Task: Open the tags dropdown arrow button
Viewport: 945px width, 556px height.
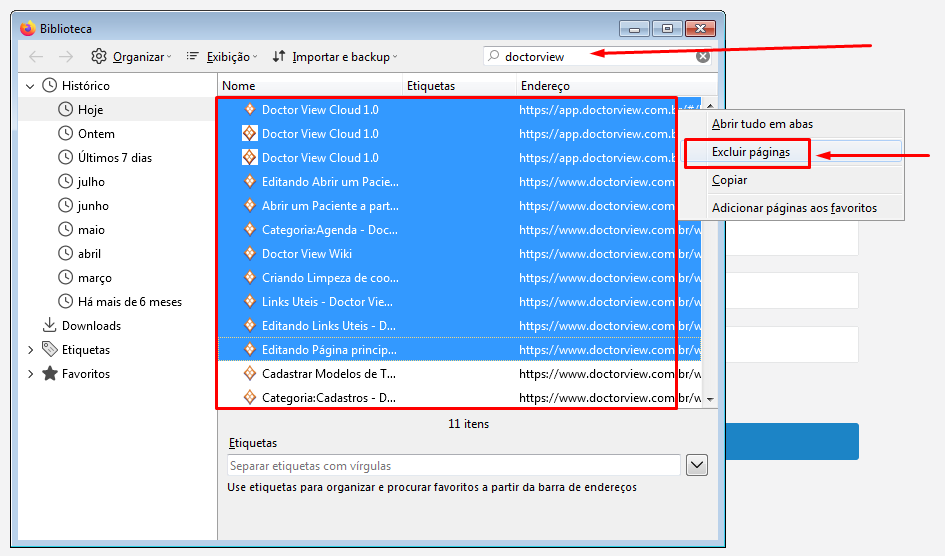Action: tap(697, 465)
